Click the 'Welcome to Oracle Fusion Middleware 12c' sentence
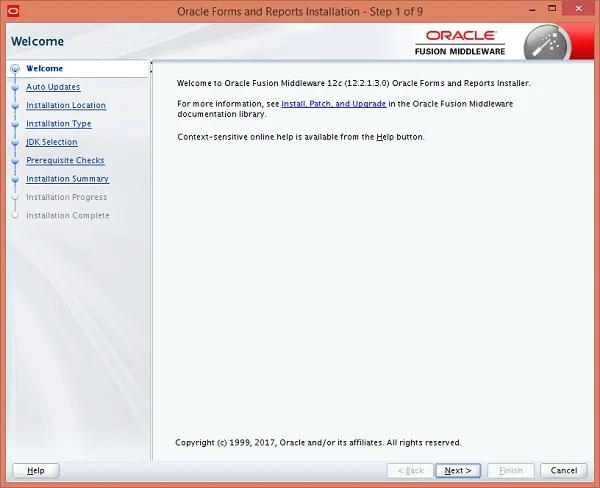 point(354,83)
